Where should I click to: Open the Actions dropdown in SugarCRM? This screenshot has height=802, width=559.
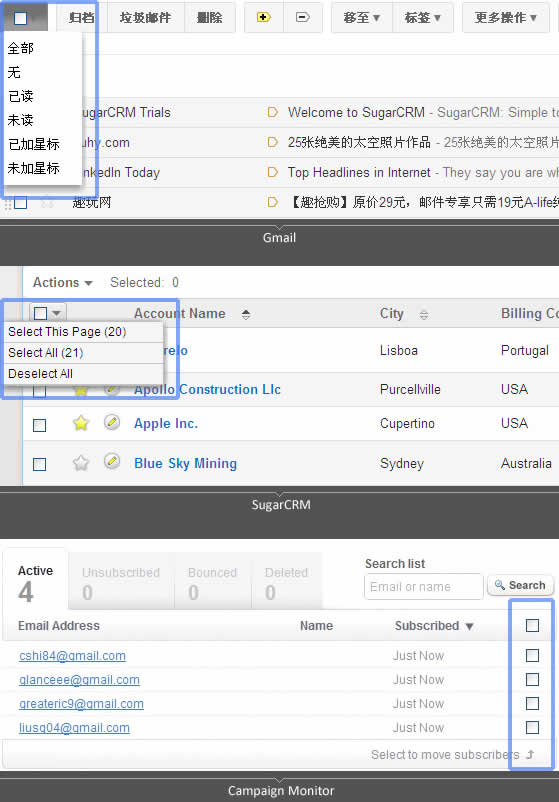pyautogui.click(x=62, y=282)
